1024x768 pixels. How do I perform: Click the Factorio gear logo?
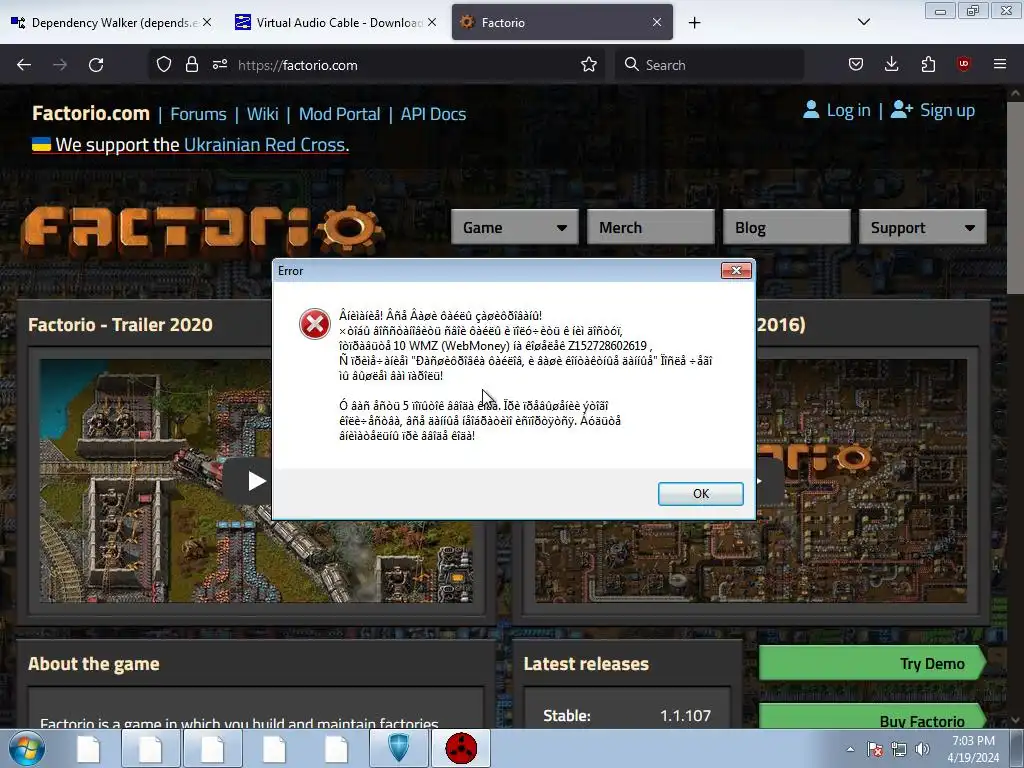point(202,231)
